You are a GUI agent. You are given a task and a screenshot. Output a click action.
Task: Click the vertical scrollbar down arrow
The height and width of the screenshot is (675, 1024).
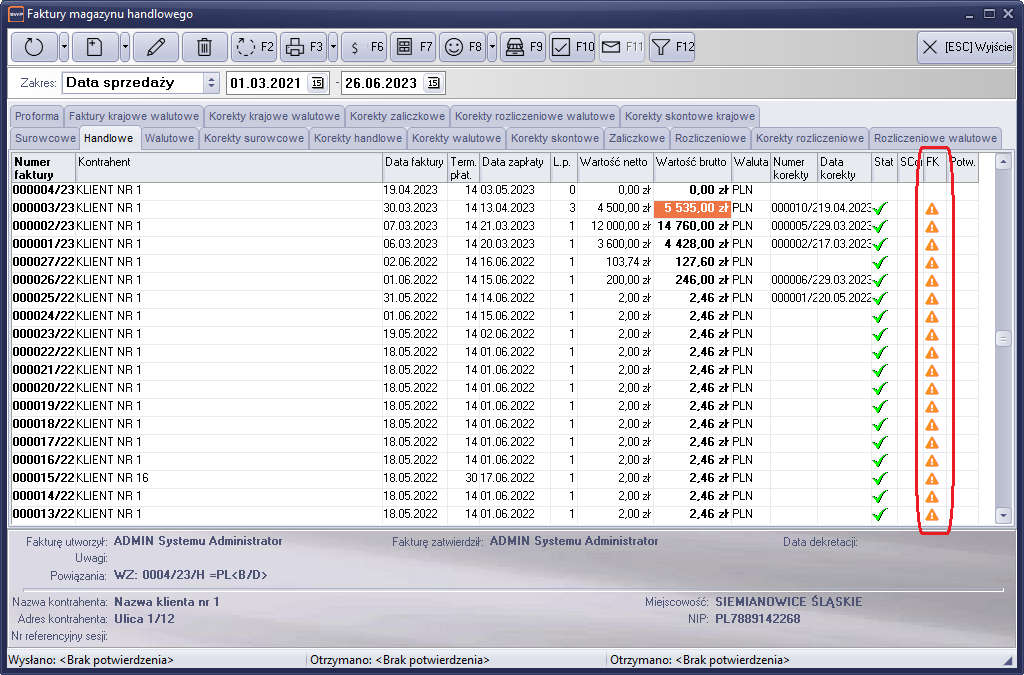click(1004, 515)
